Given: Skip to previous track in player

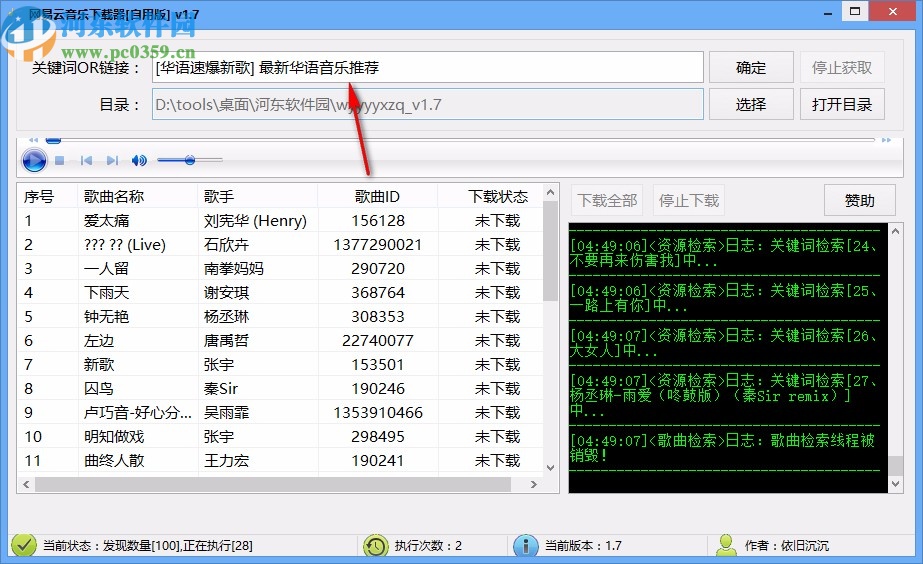Looking at the screenshot, I should (86, 160).
